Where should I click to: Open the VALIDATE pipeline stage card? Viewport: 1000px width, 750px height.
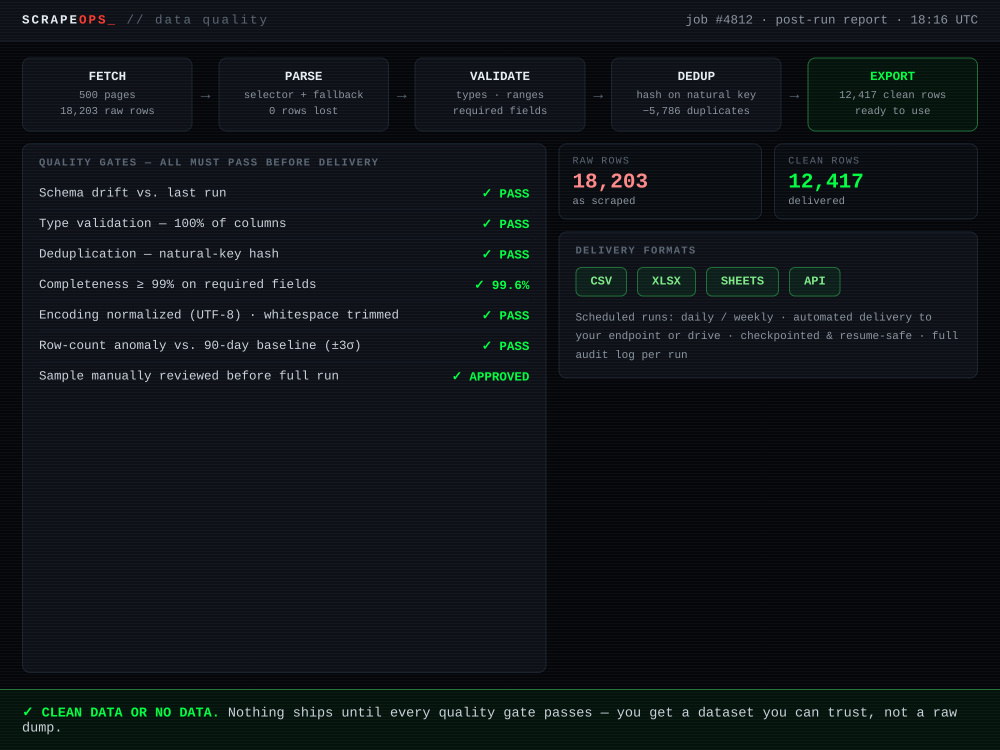pyautogui.click(x=500, y=94)
